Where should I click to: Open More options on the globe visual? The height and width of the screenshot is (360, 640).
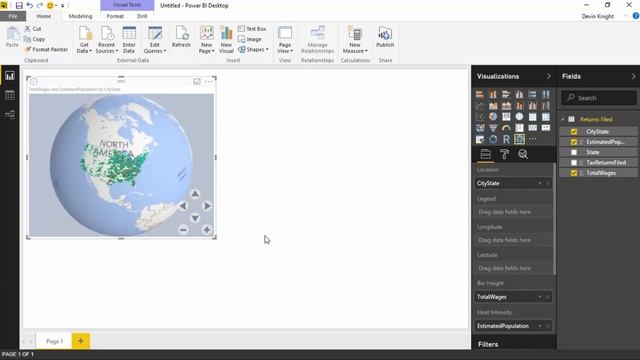(209, 82)
